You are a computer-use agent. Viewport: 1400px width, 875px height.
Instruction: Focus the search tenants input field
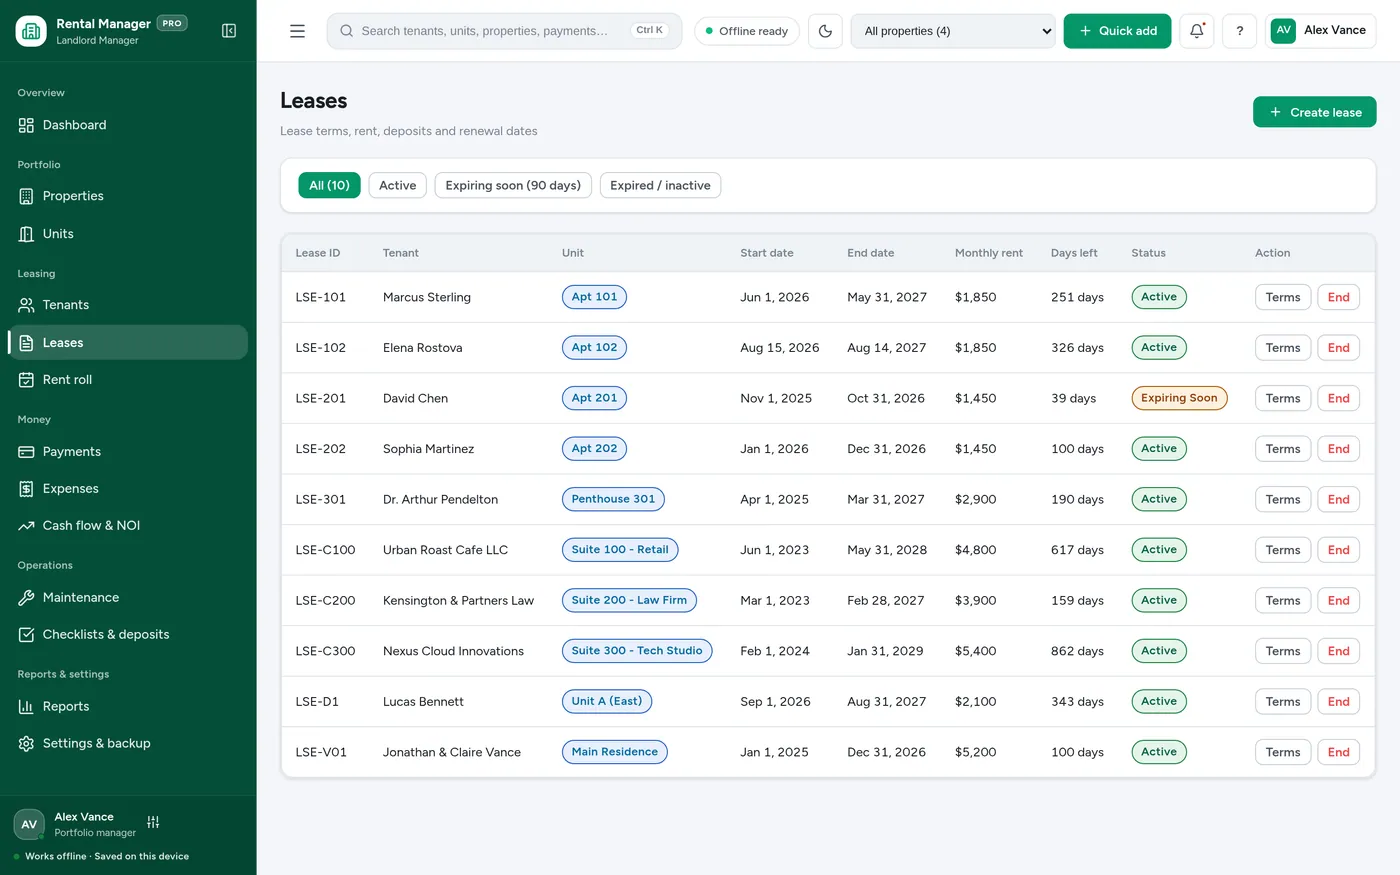[x=504, y=31]
